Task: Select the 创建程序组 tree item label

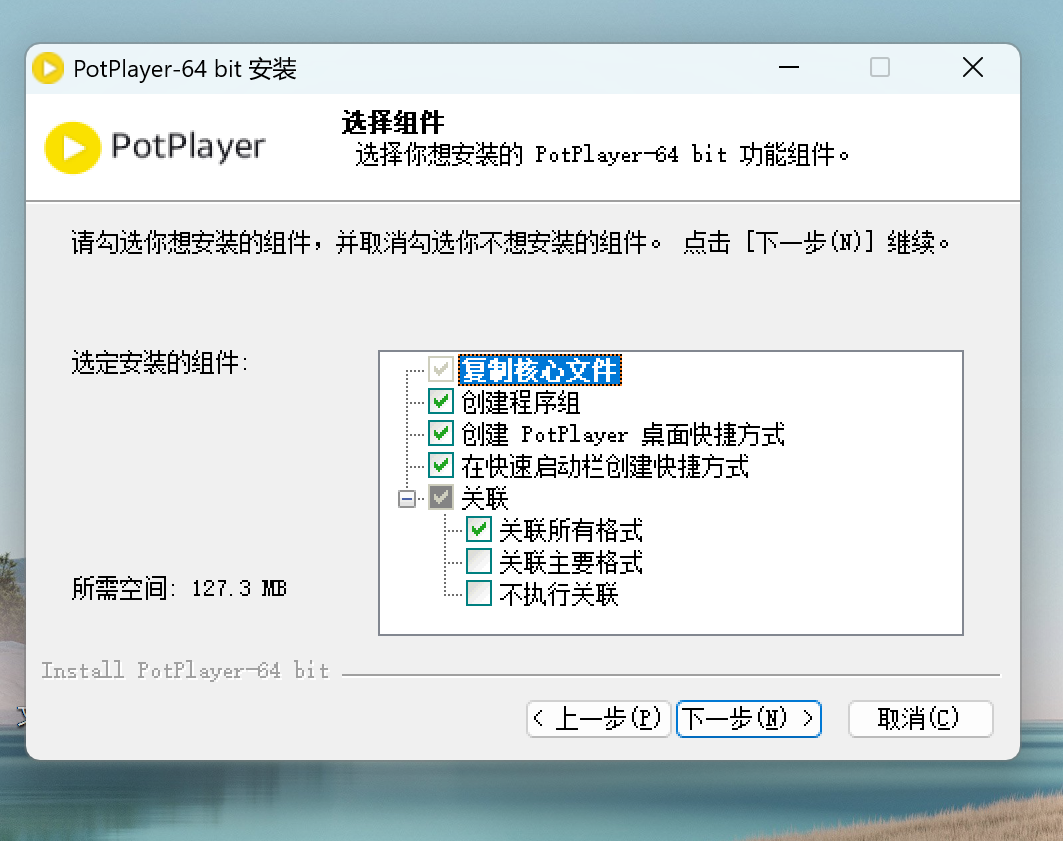Action: (x=521, y=403)
